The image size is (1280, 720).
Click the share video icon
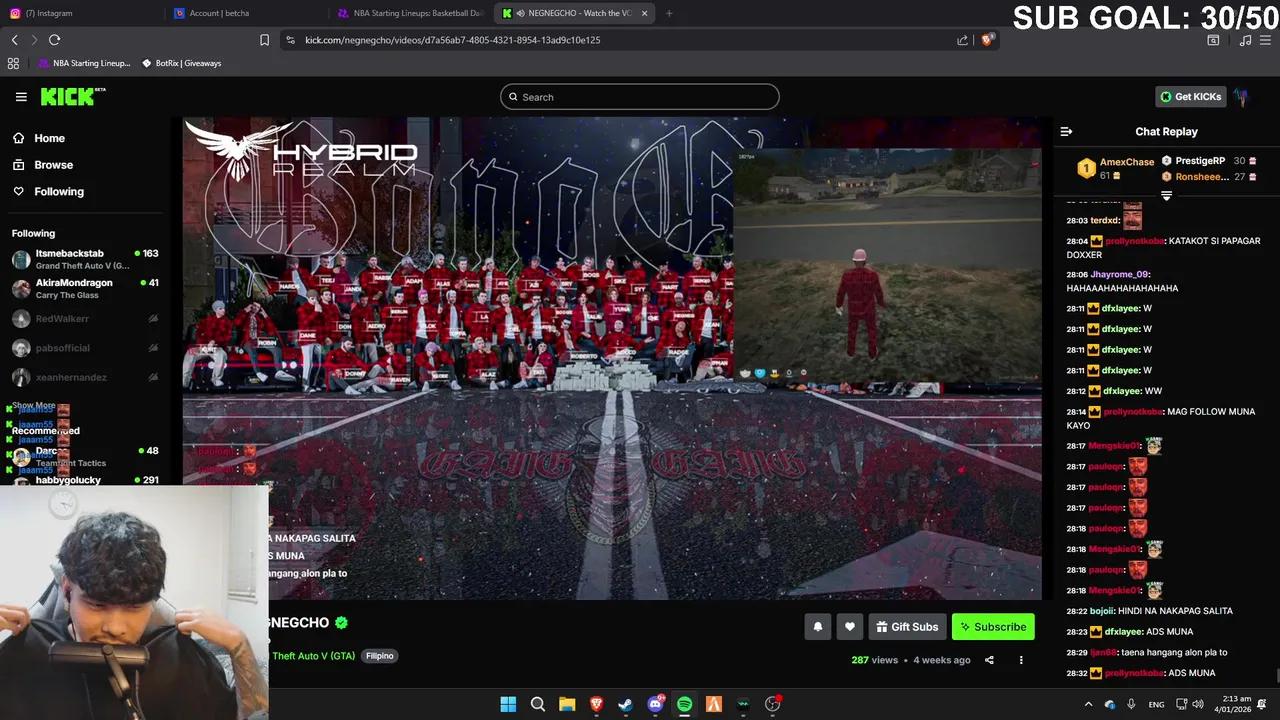click(x=989, y=660)
